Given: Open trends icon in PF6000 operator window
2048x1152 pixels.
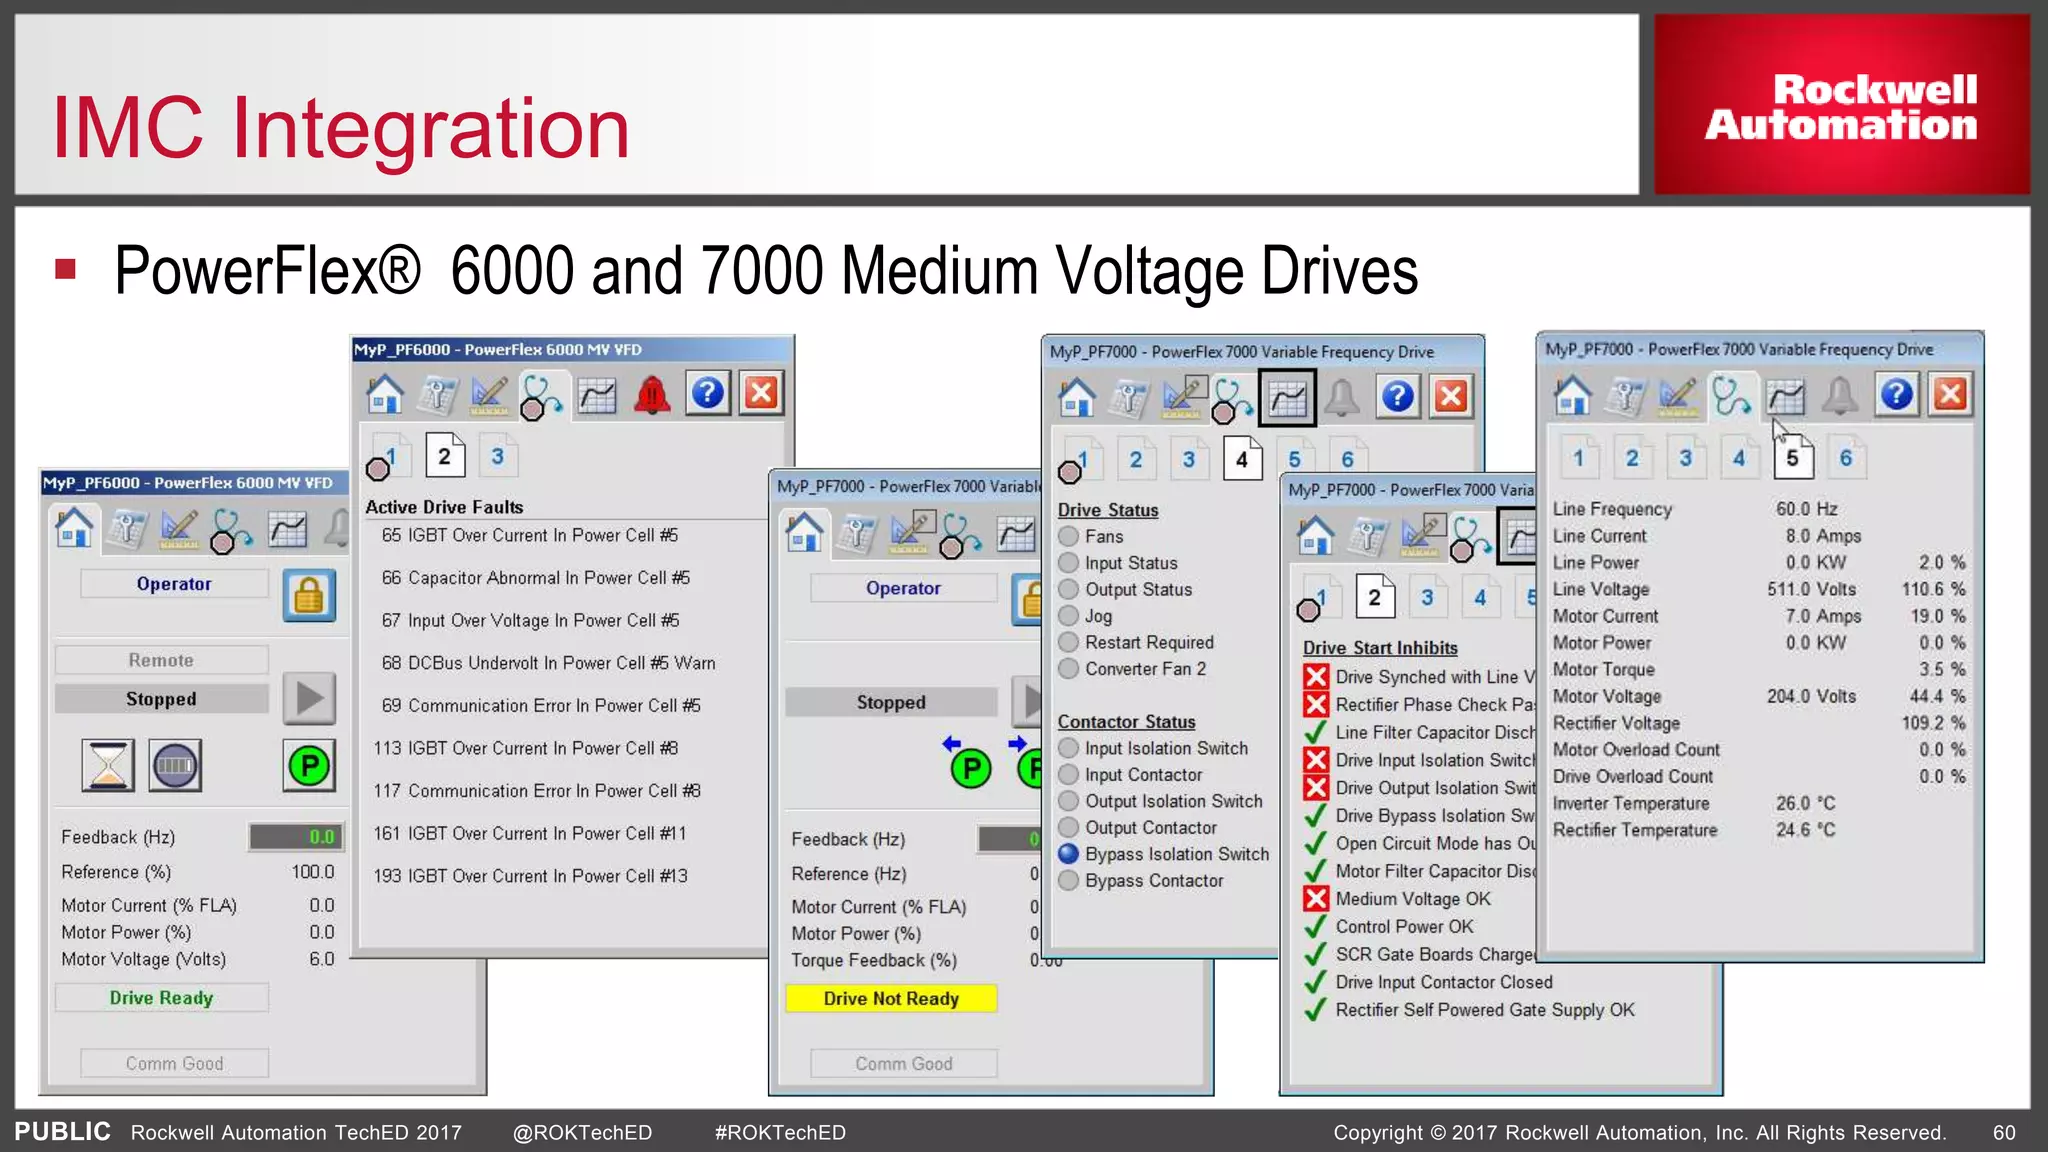Looking at the screenshot, I should click(x=287, y=529).
